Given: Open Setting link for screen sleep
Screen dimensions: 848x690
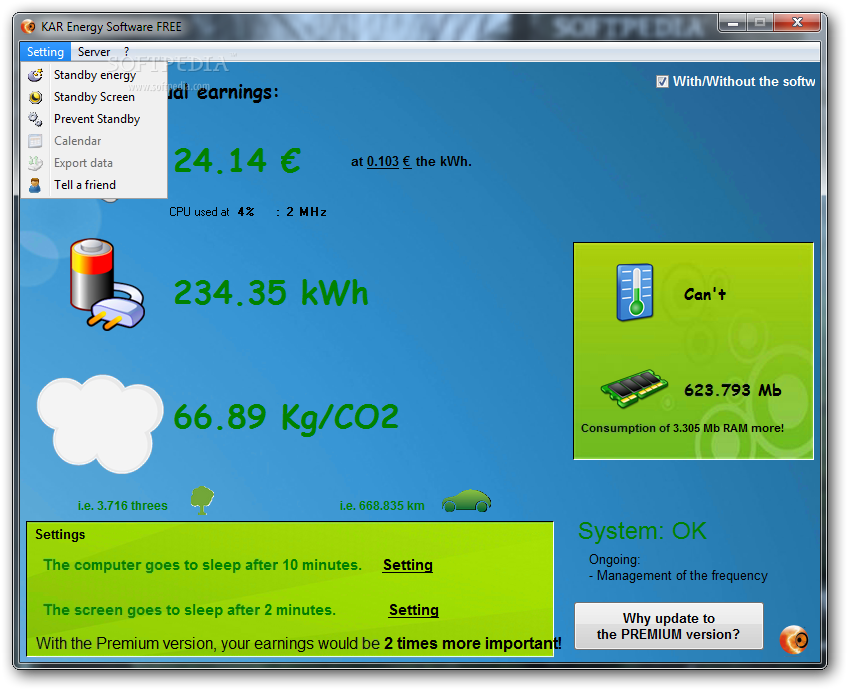Looking at the screenshot, I should pos(414,610).
